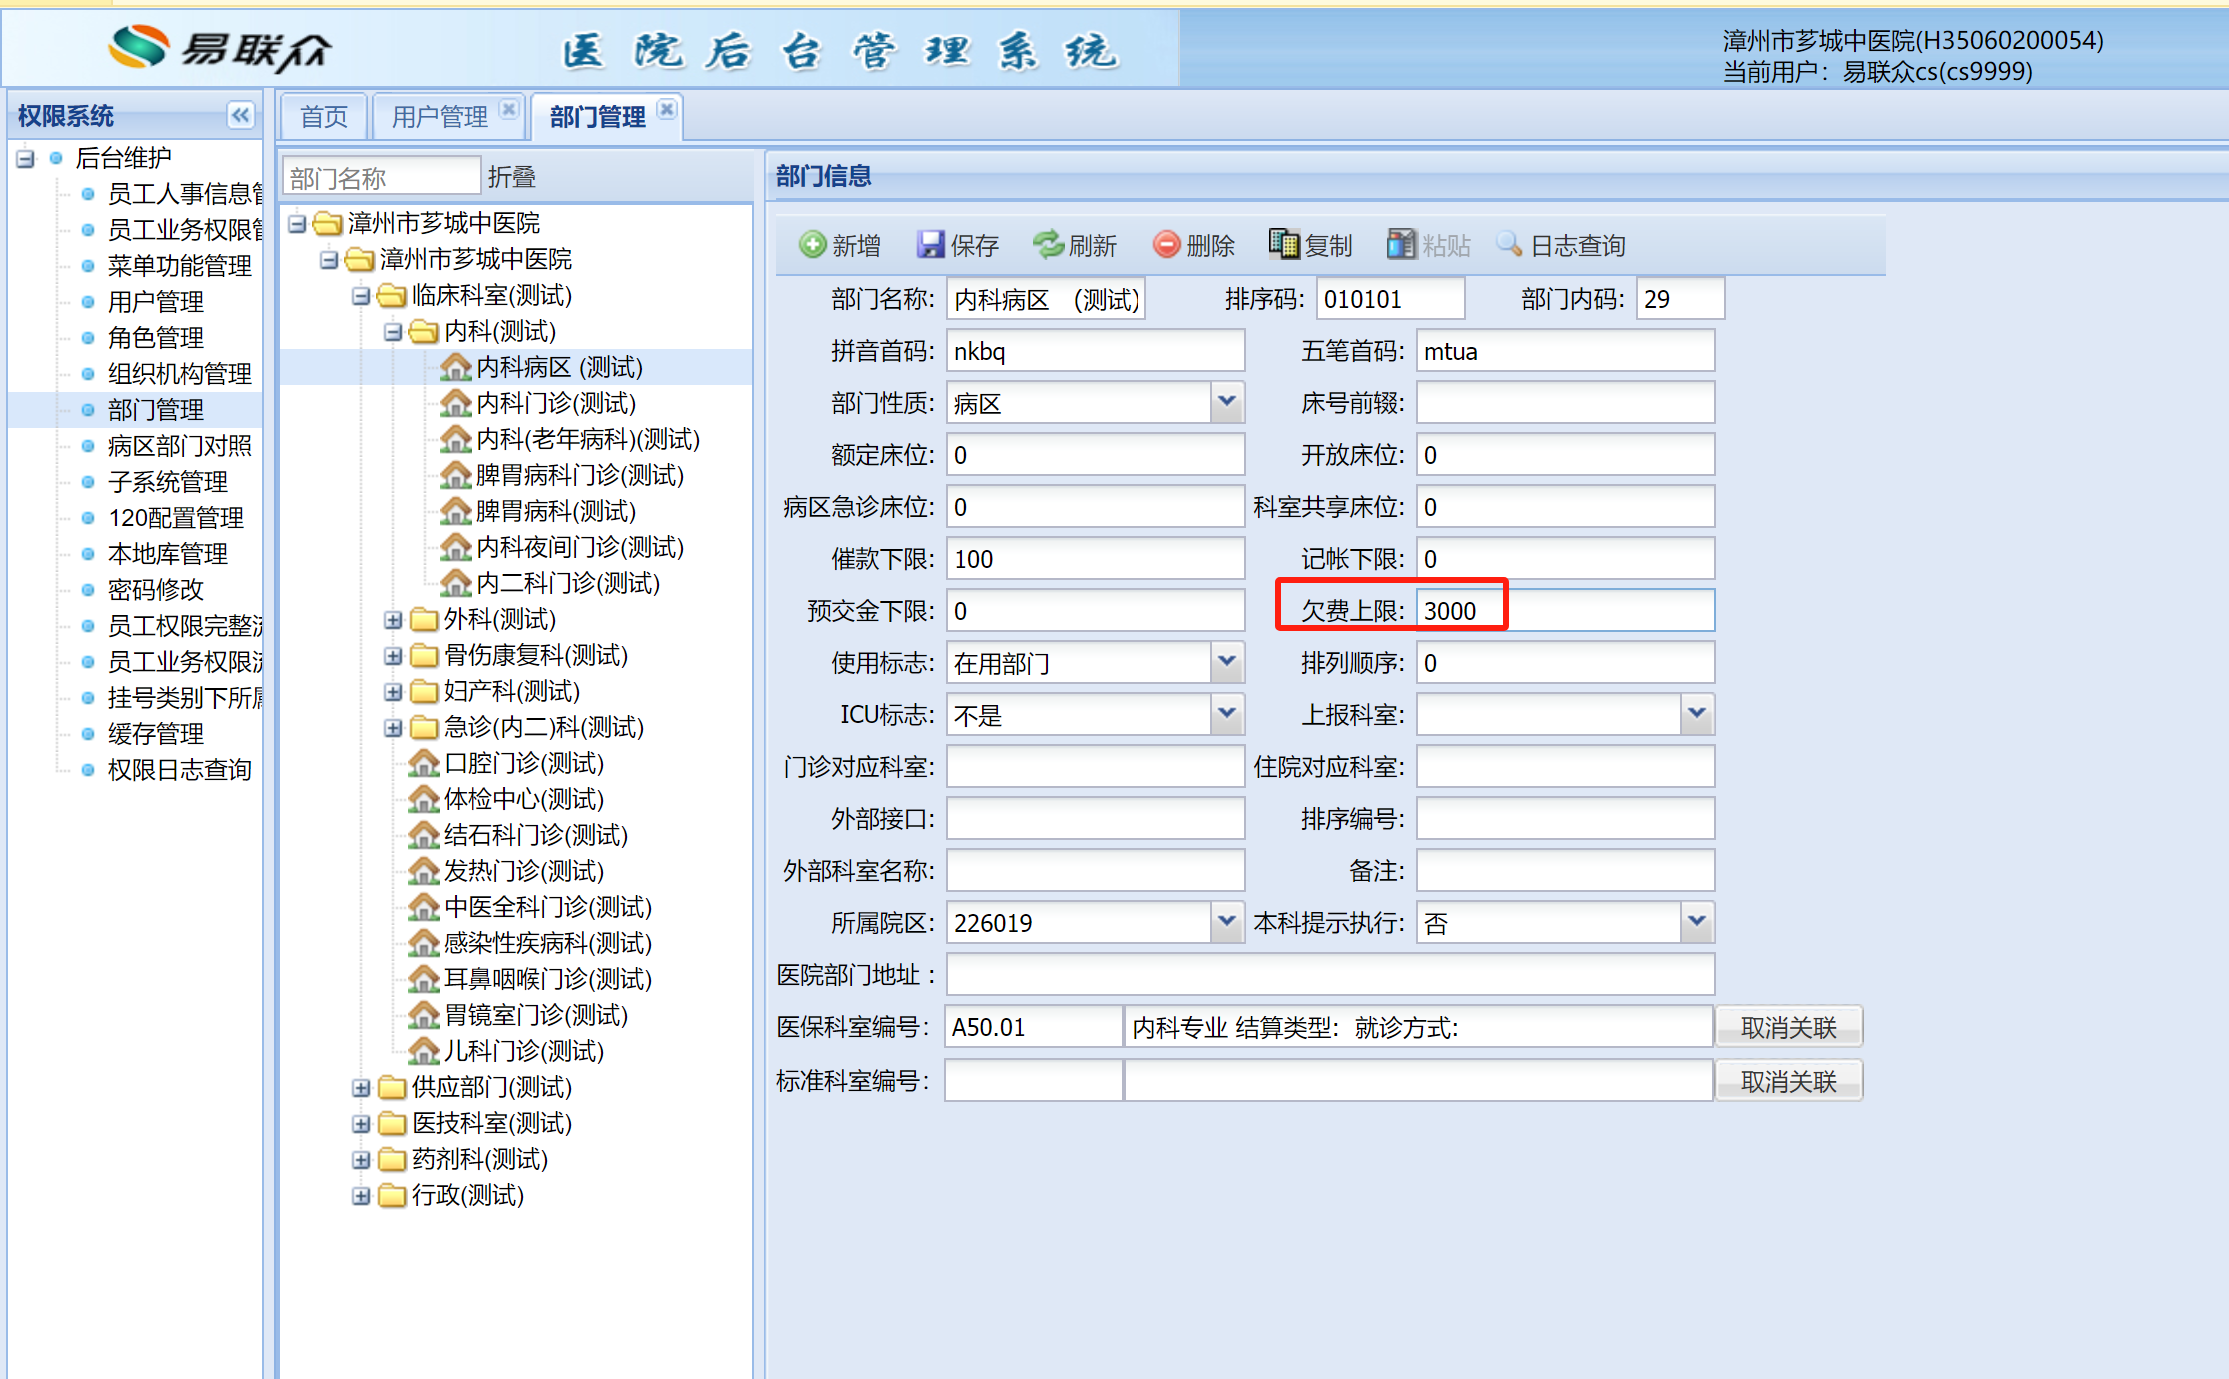Expand the 药剂科(测试) folder
Screen dimensions: 2229x1379
pos(361,1160)
